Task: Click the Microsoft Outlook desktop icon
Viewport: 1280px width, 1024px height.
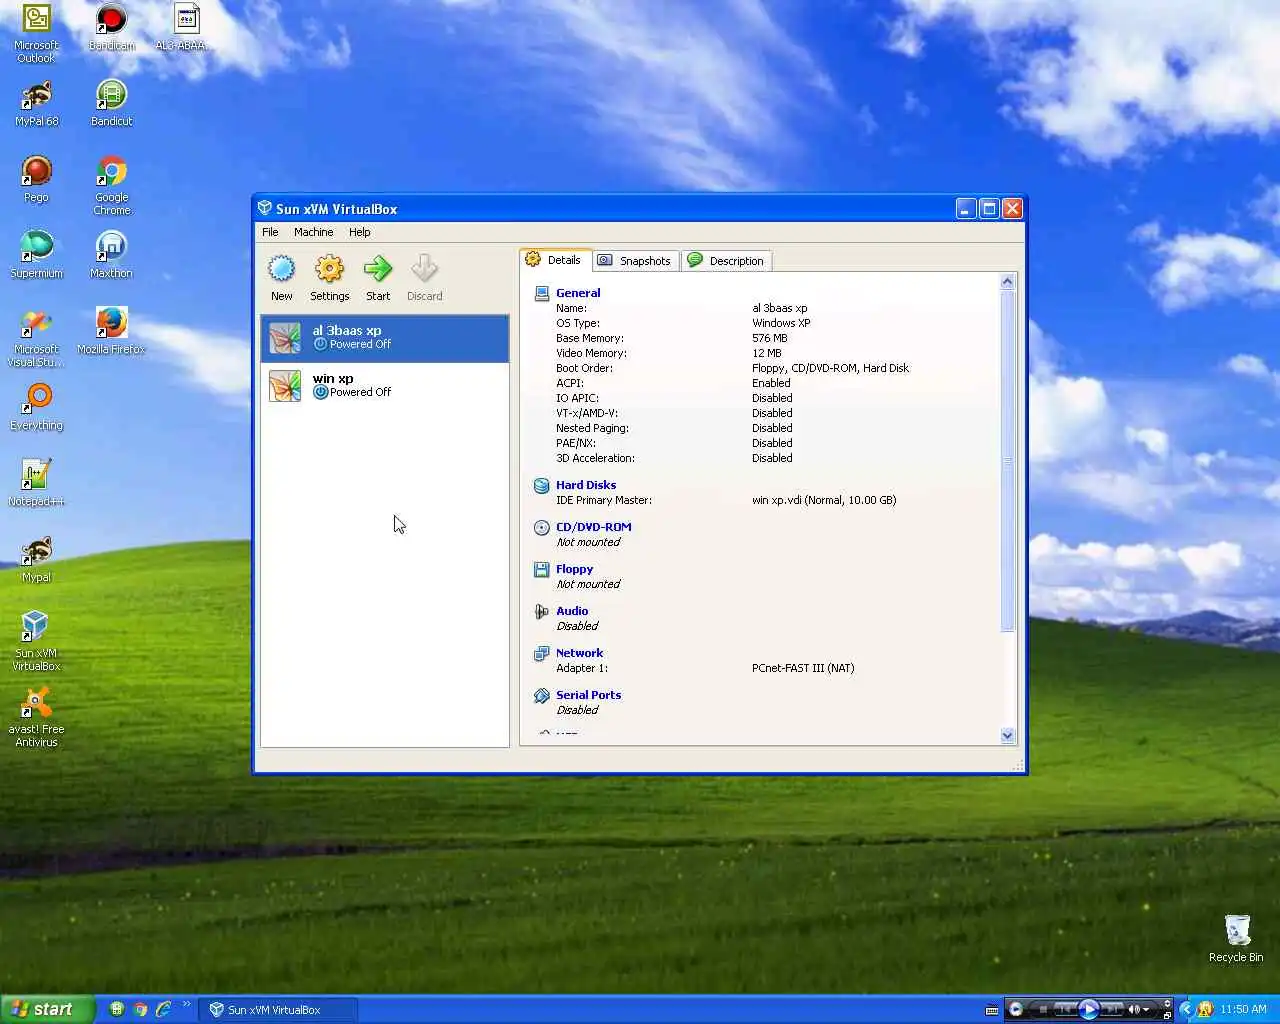Action: (x=36, y=34)
